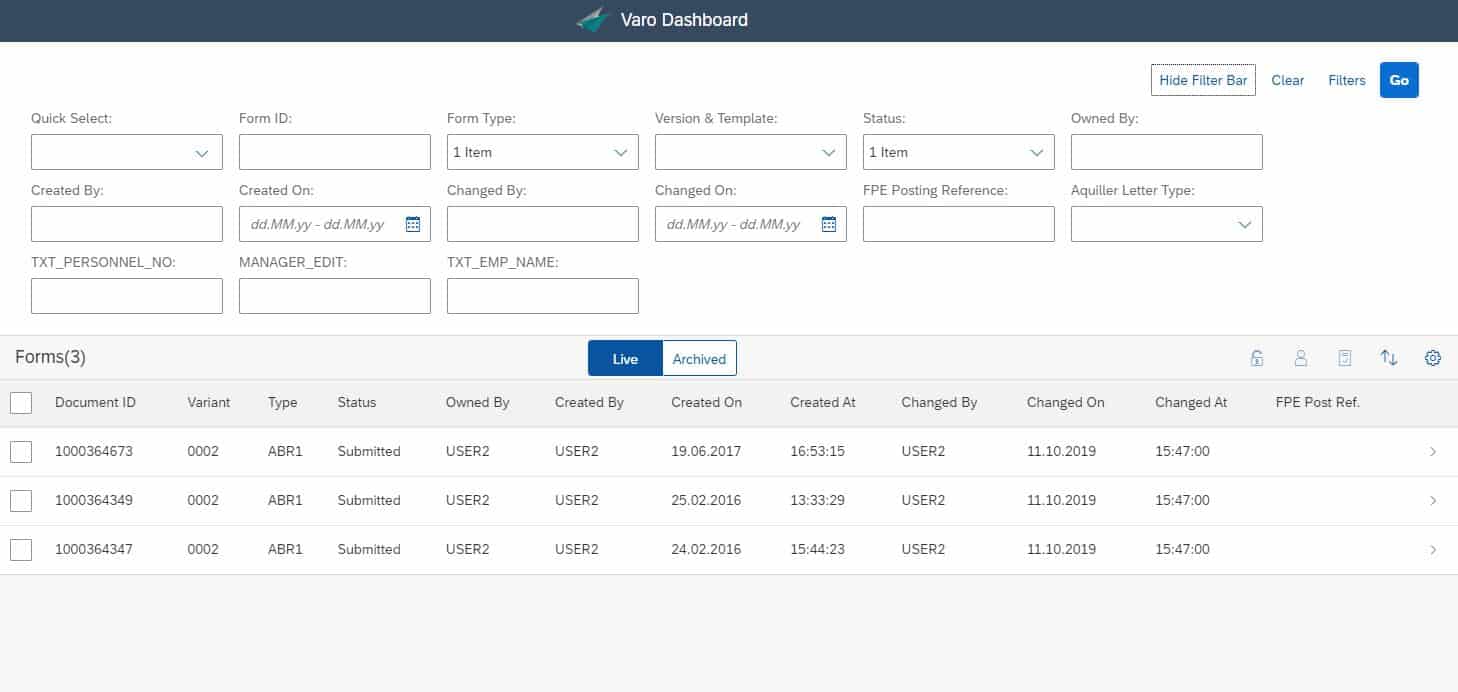Switch to the Archived tab
The height and width of the screenshot is (692, 1458).
[699, 358]
